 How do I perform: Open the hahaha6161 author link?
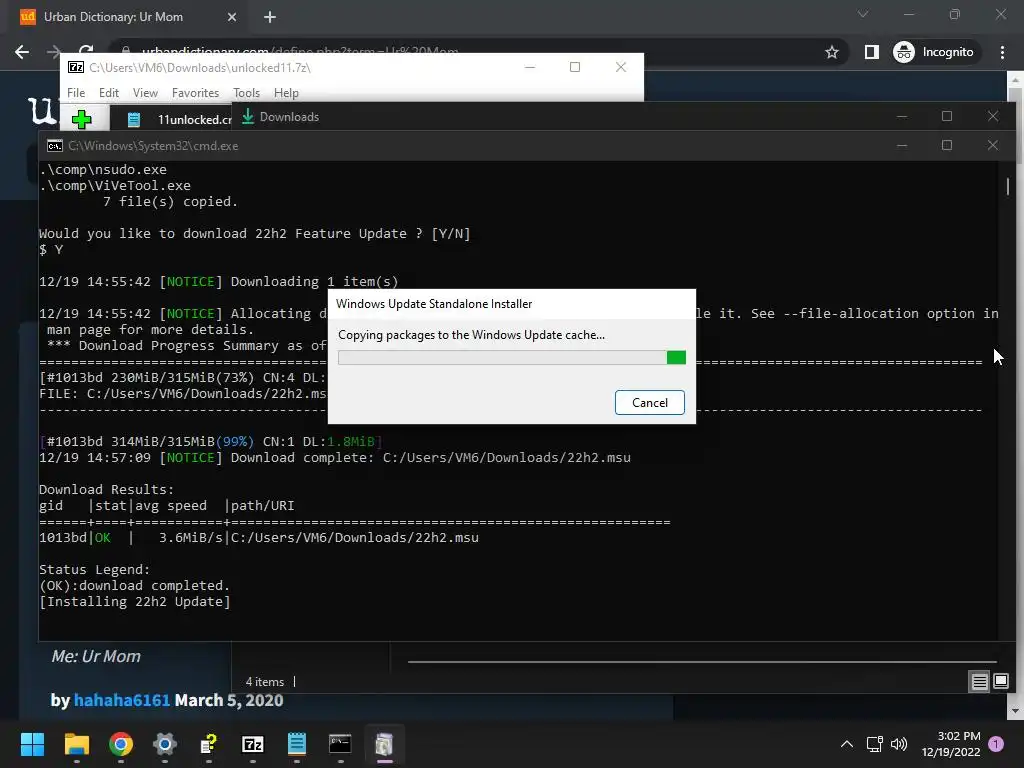click(122, 700)
